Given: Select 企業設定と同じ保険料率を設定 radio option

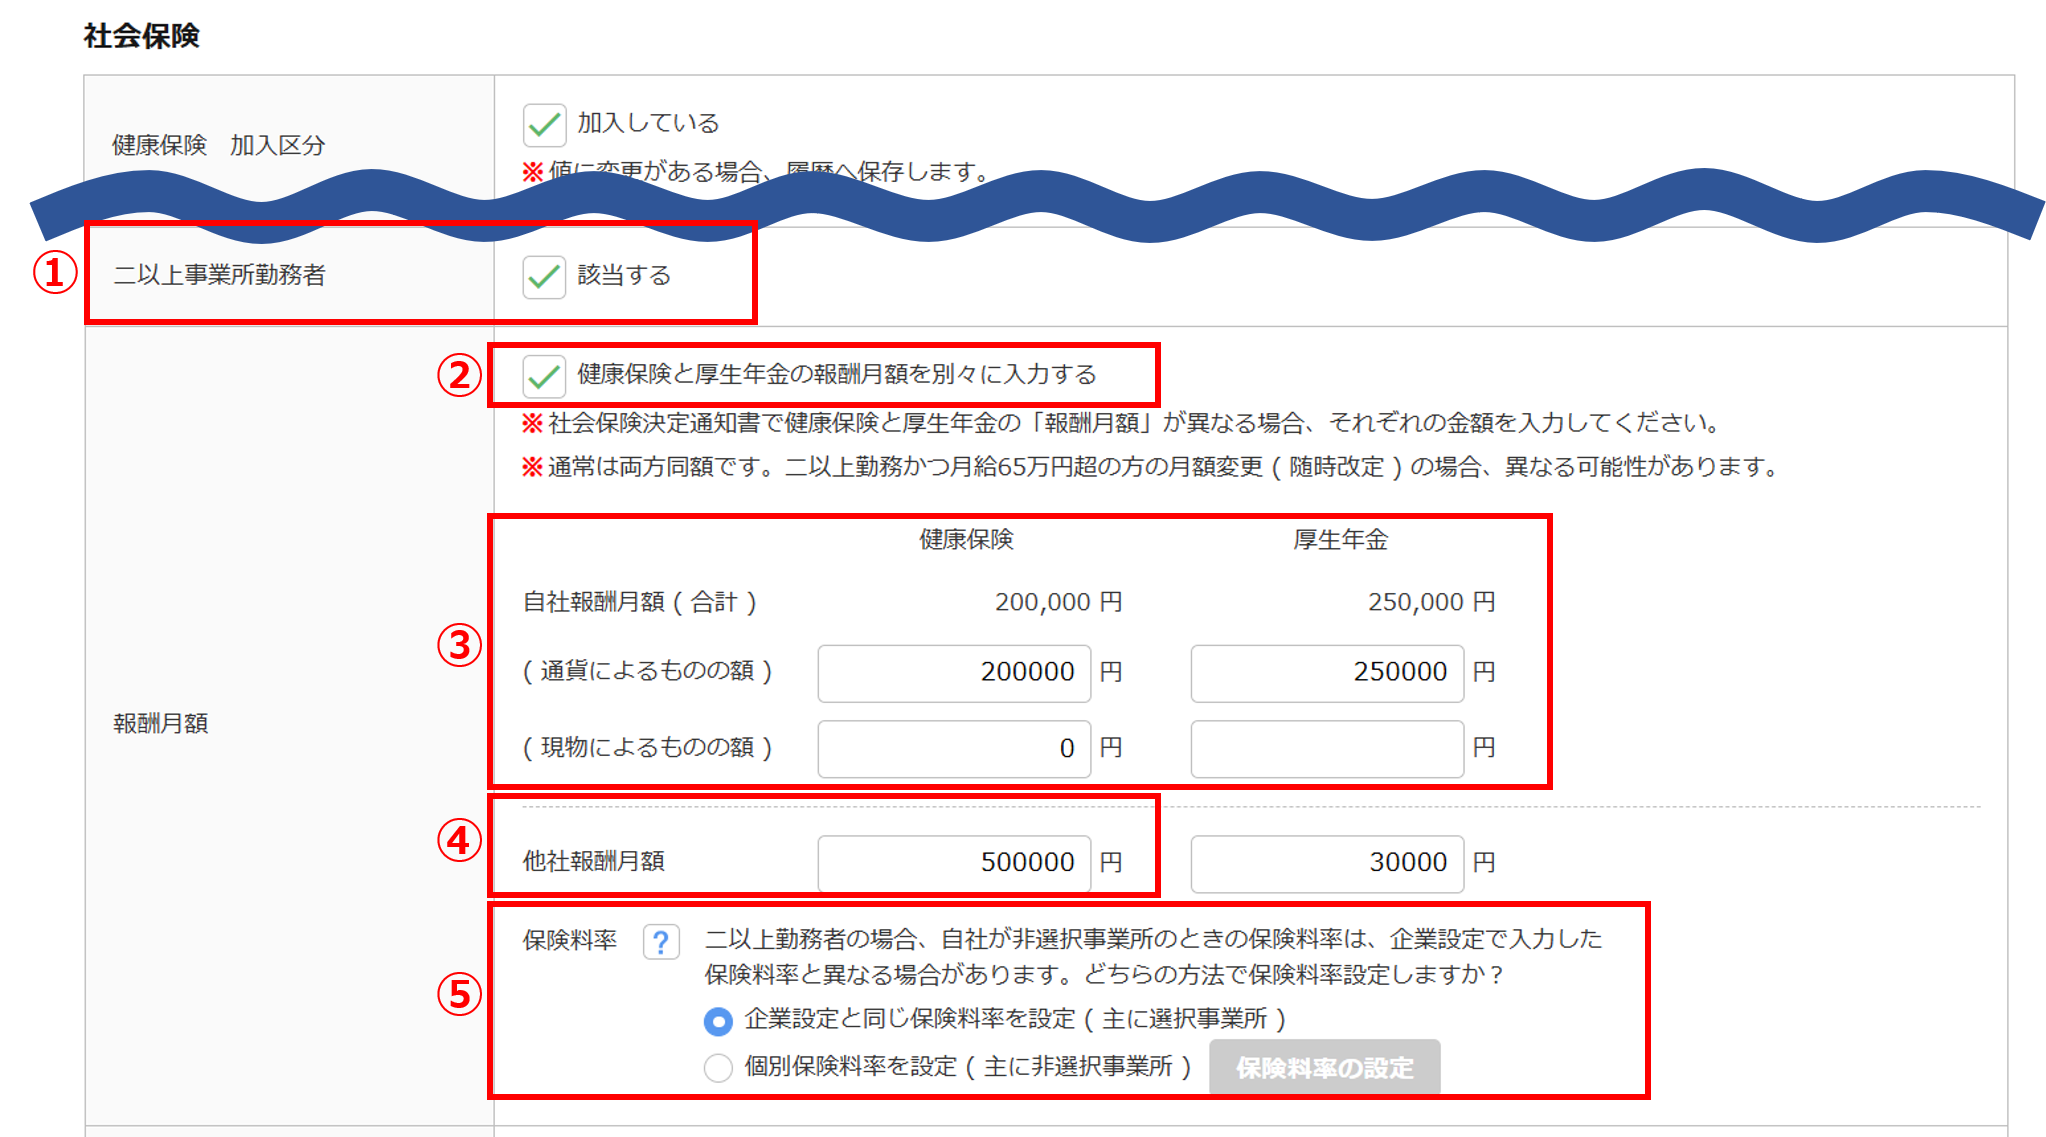Looking at the screenshot, I should (x=718, y=1021).
